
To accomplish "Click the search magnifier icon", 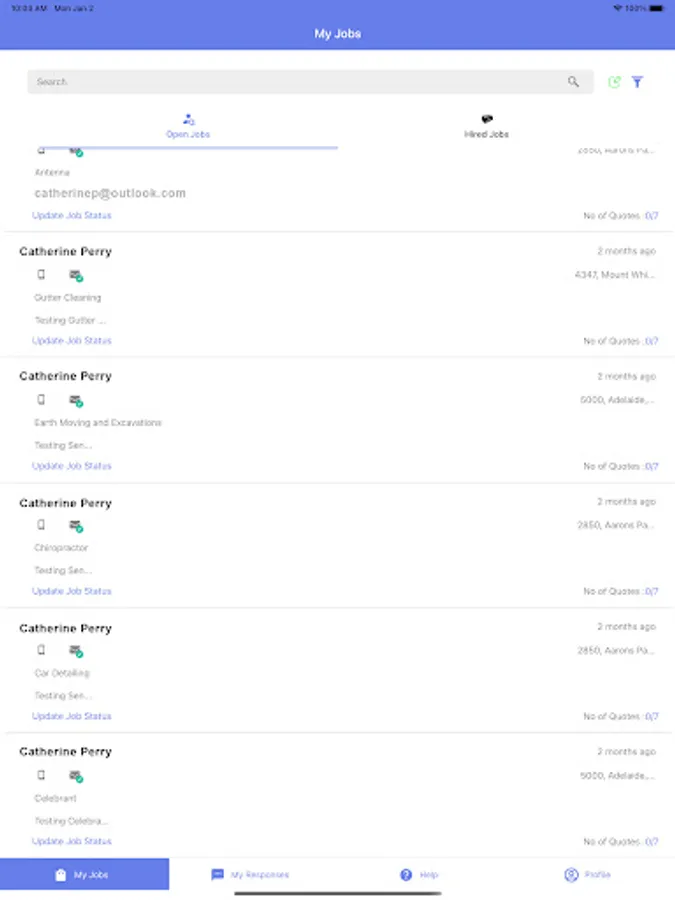I will pos(573,82).
